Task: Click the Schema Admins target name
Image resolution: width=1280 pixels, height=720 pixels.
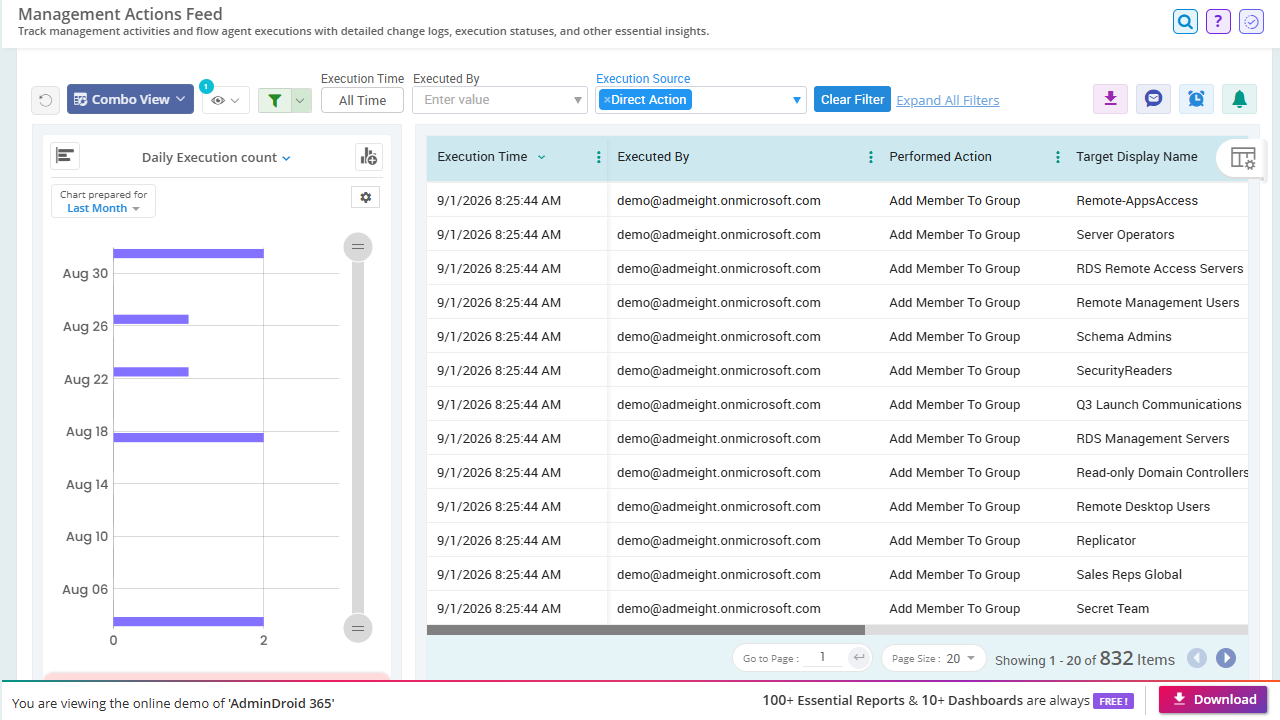Action: pyautogui.click(x=1124, y=337)
